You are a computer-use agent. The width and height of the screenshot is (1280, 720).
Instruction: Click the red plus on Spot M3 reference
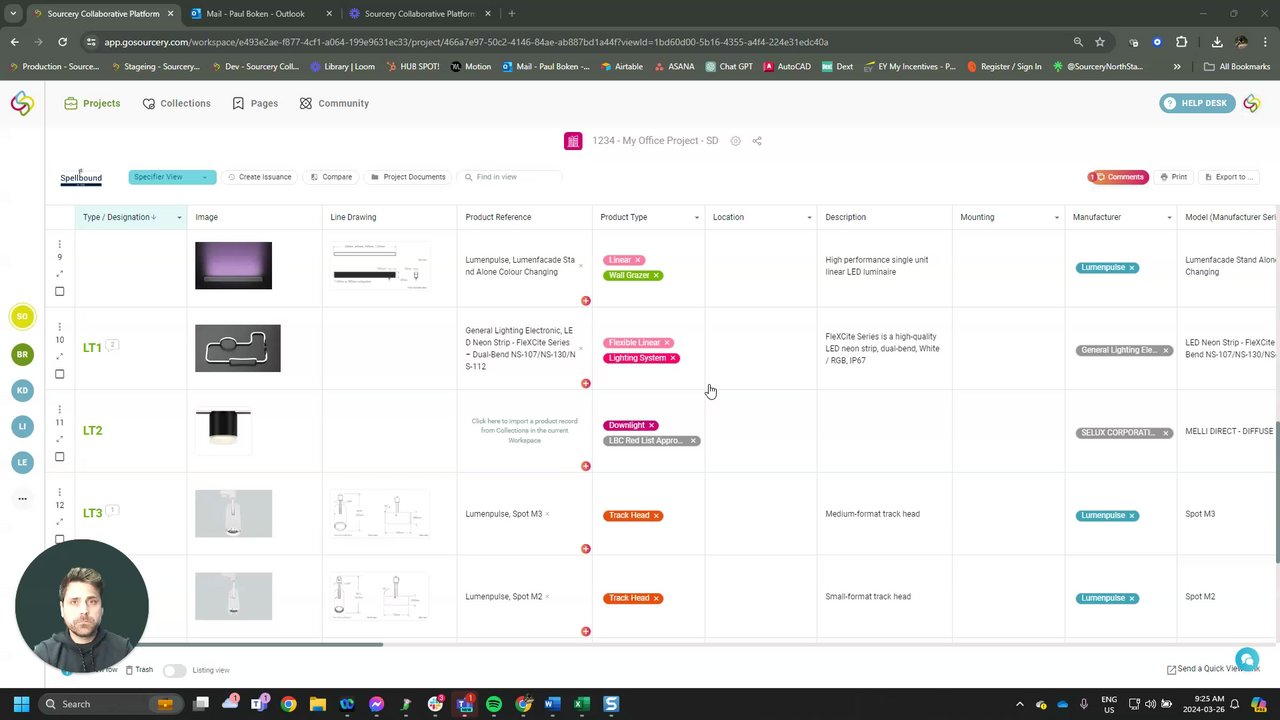tap(586, 549)
